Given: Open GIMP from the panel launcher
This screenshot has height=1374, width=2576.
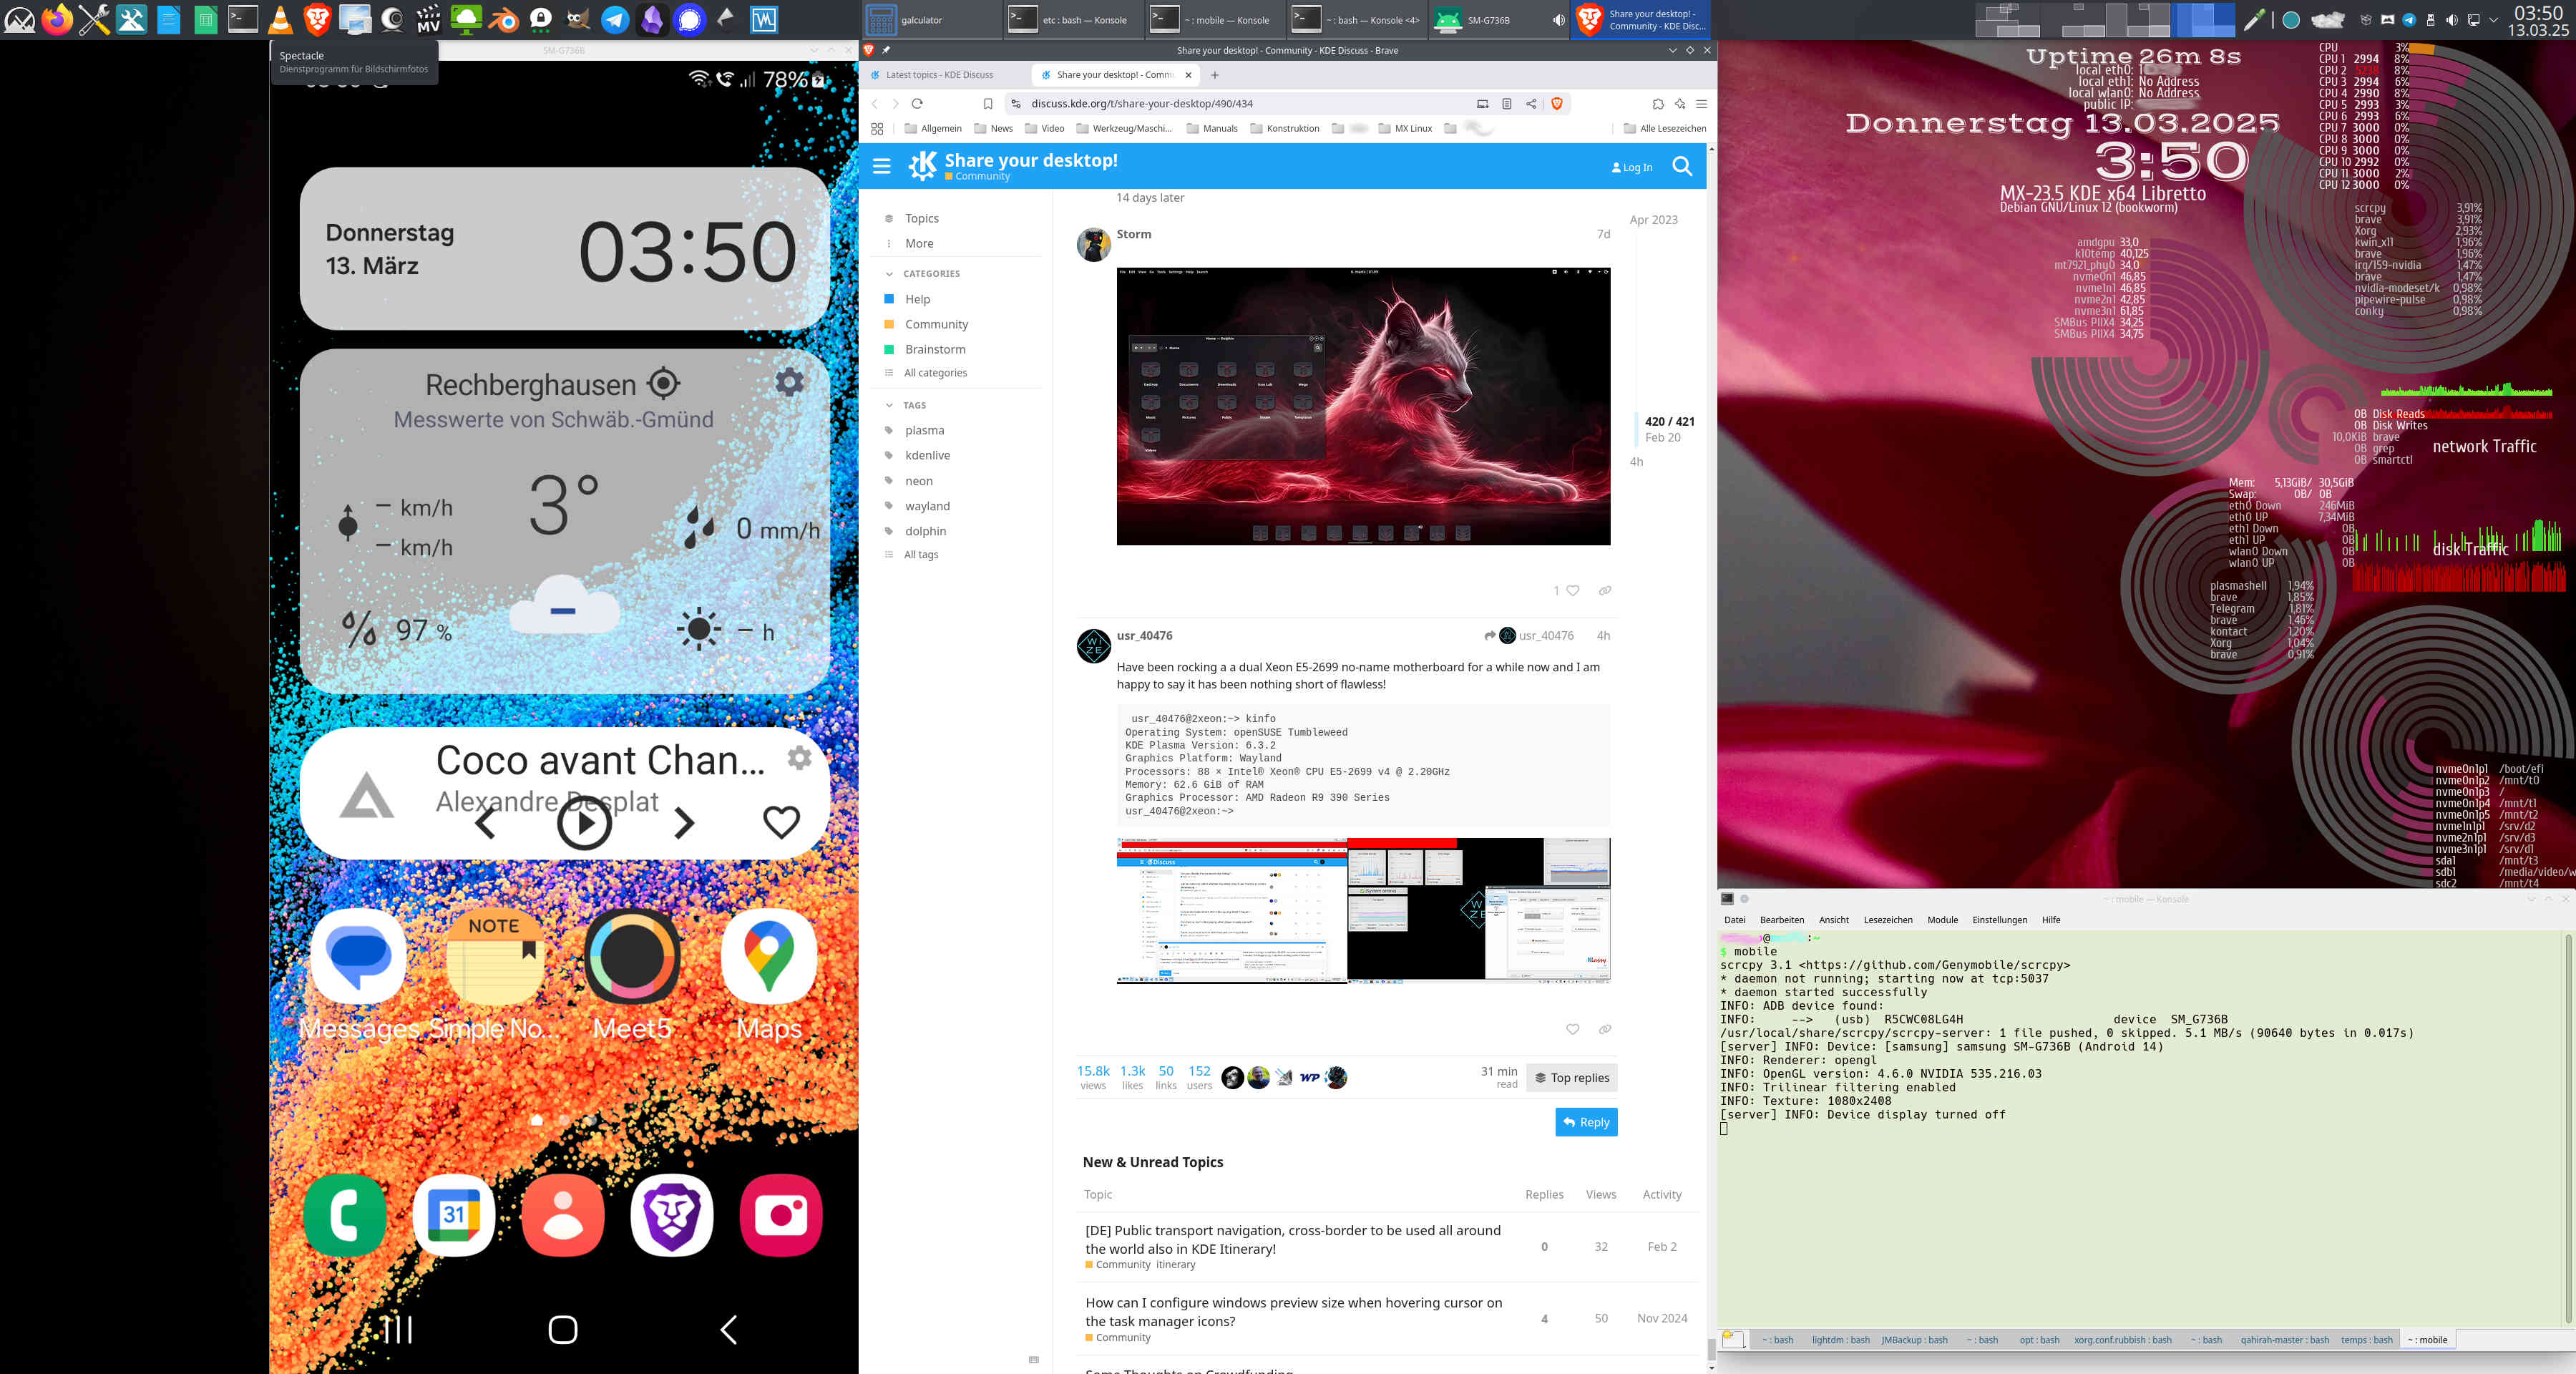Looking at the screenshot, I should (x=578, y=19).
